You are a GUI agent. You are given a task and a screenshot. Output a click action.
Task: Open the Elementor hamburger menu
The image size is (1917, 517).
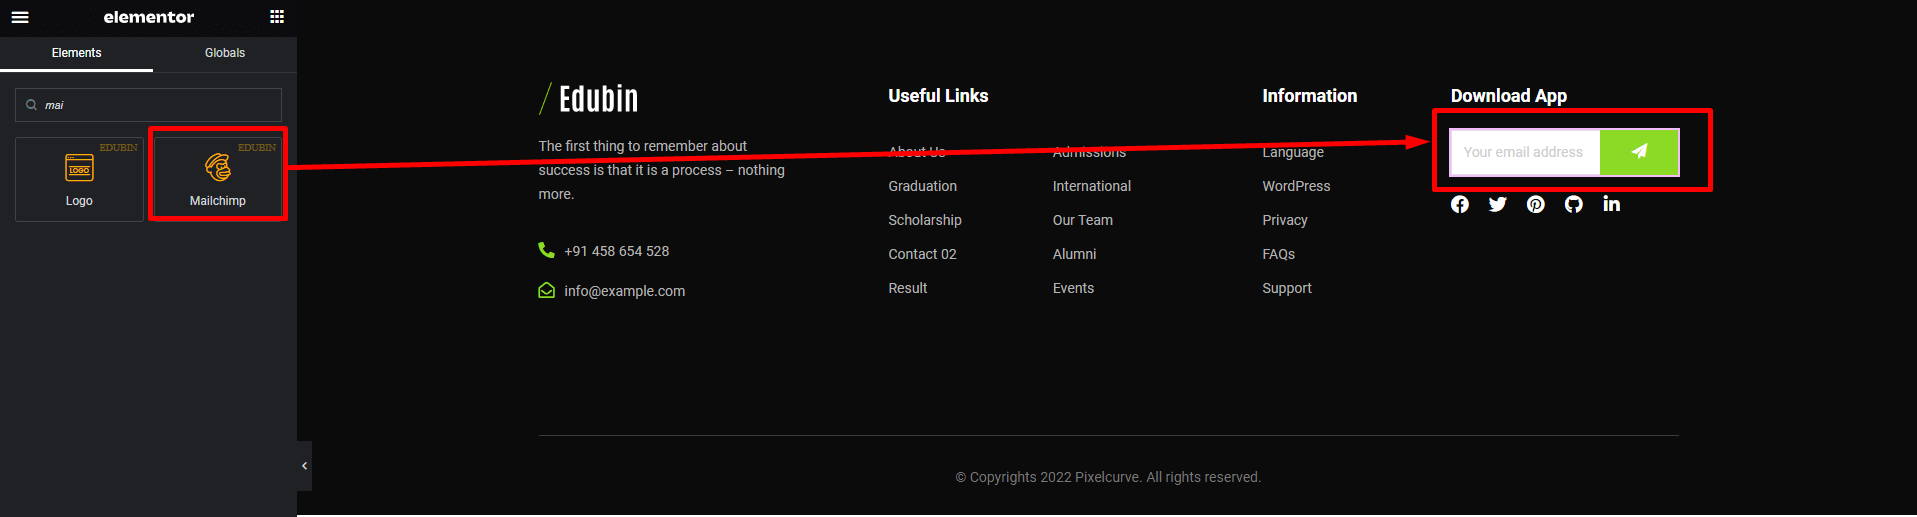(x=20, y=17)
